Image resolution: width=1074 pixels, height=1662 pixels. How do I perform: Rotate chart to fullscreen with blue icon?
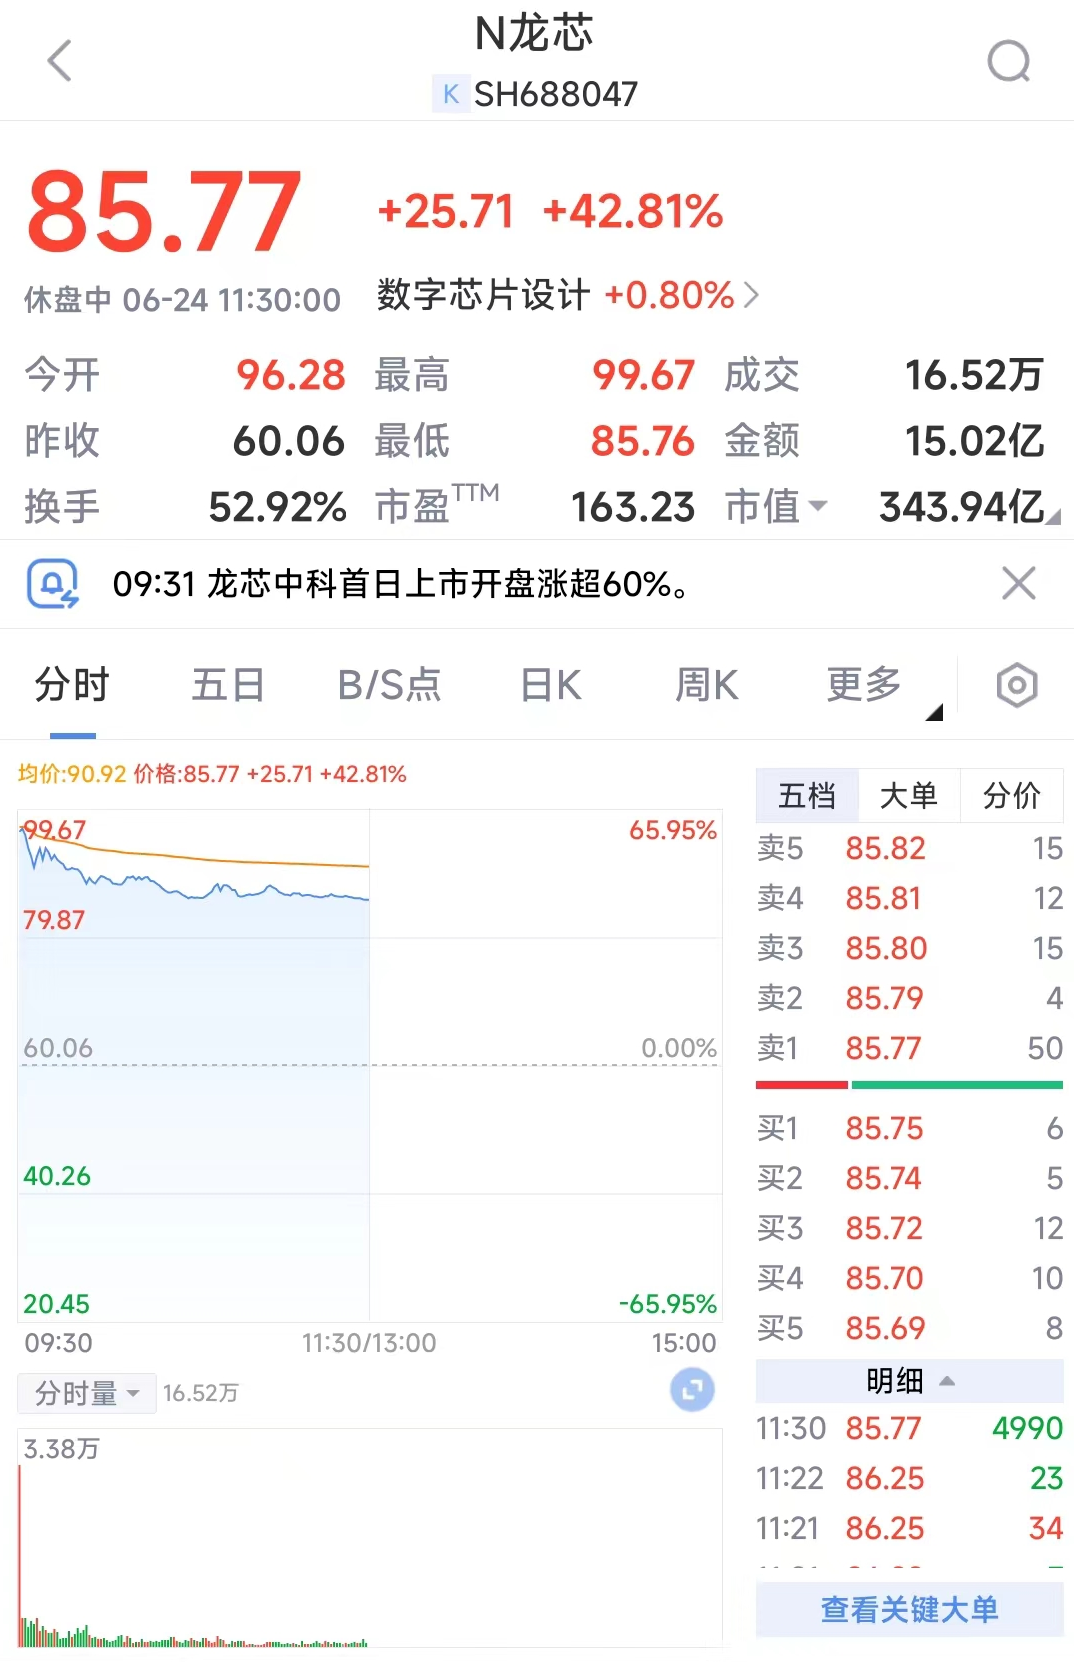pyautogui.click(x=692, y=1390)
